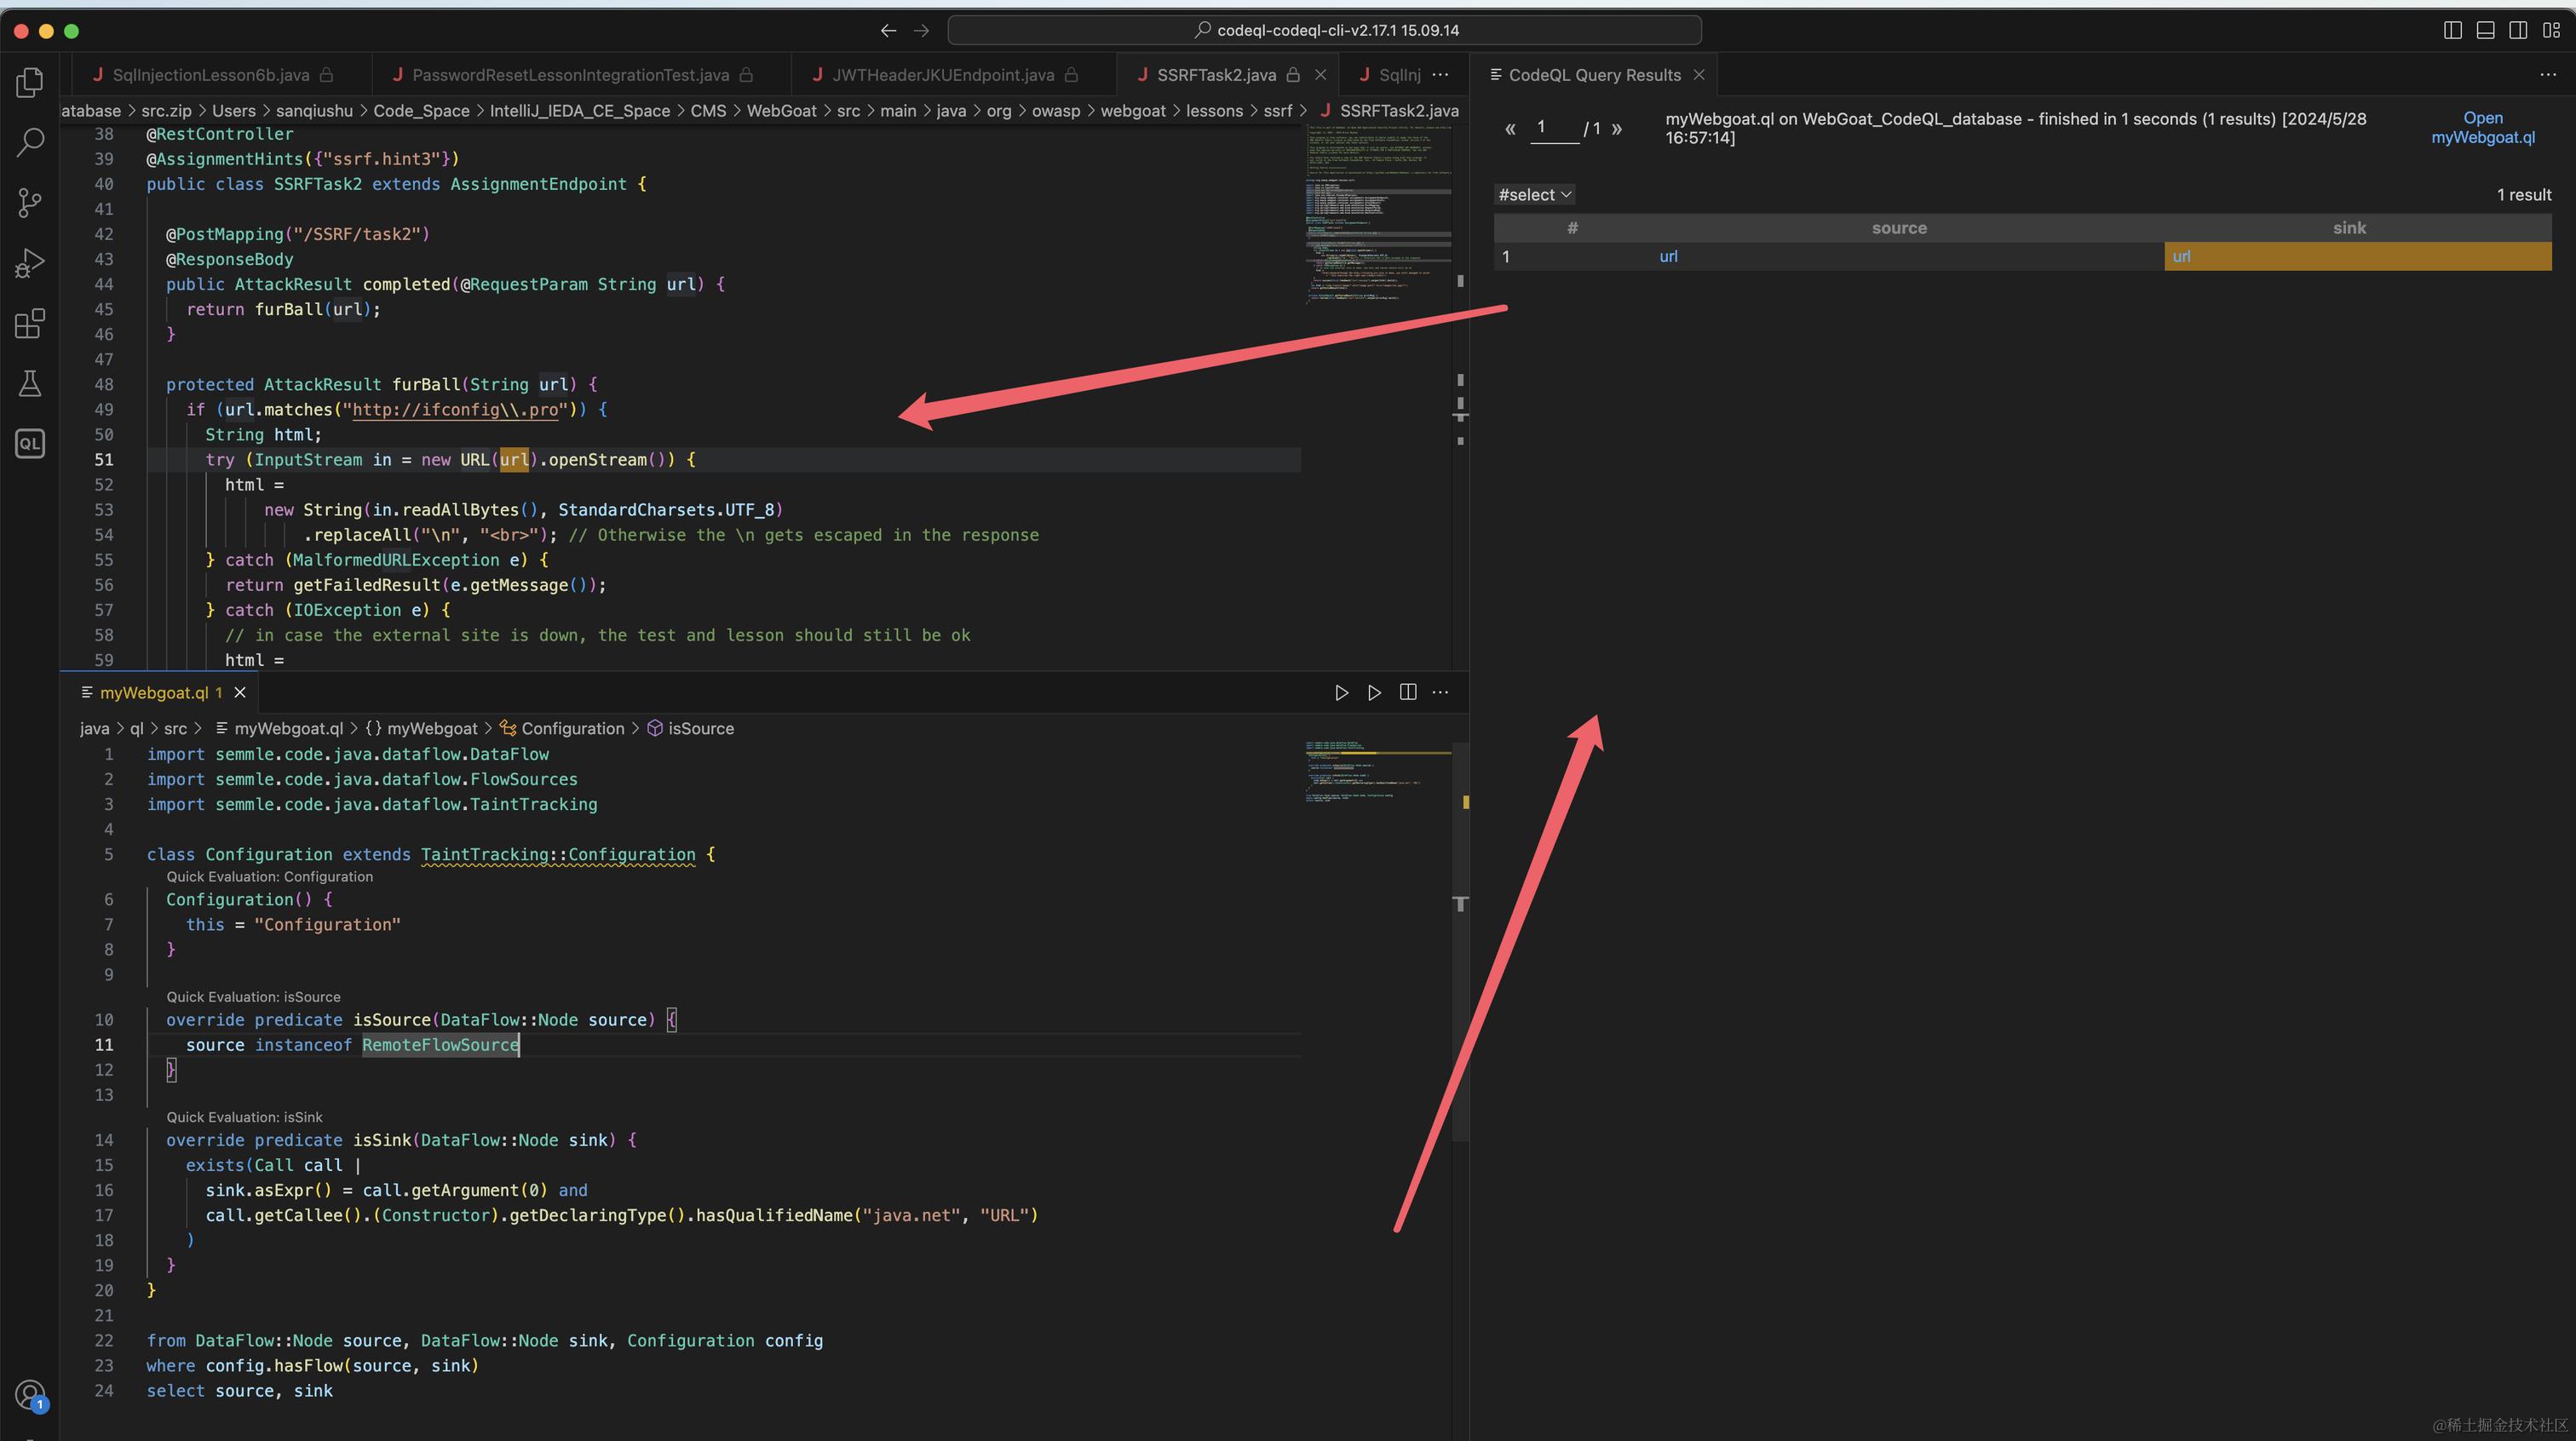Click the Accounts icon with badge

(x=30, y=1395)
